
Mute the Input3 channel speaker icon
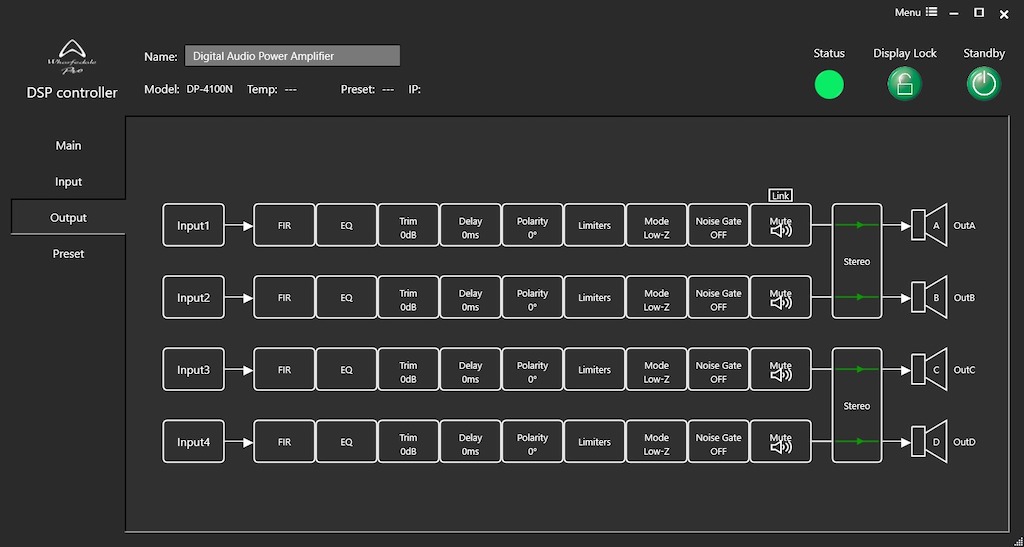[x=780, y=375]
